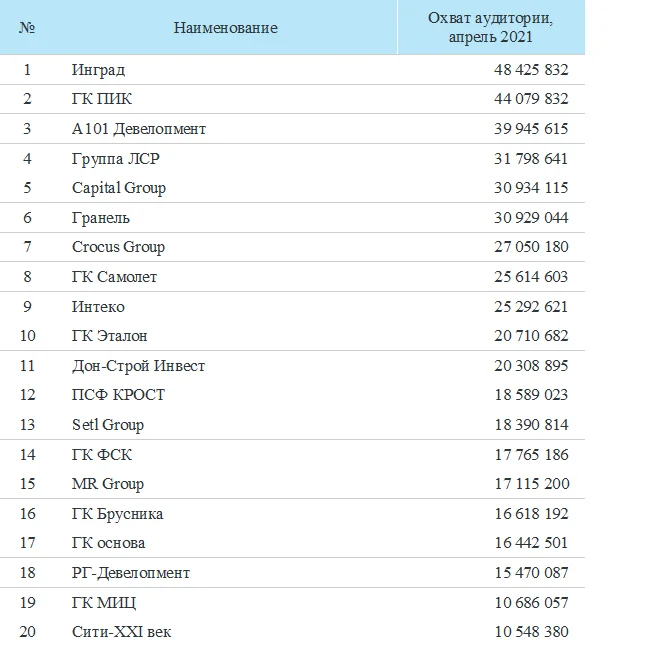Select the value 30 929 044 for Гранель

(531, 218)
